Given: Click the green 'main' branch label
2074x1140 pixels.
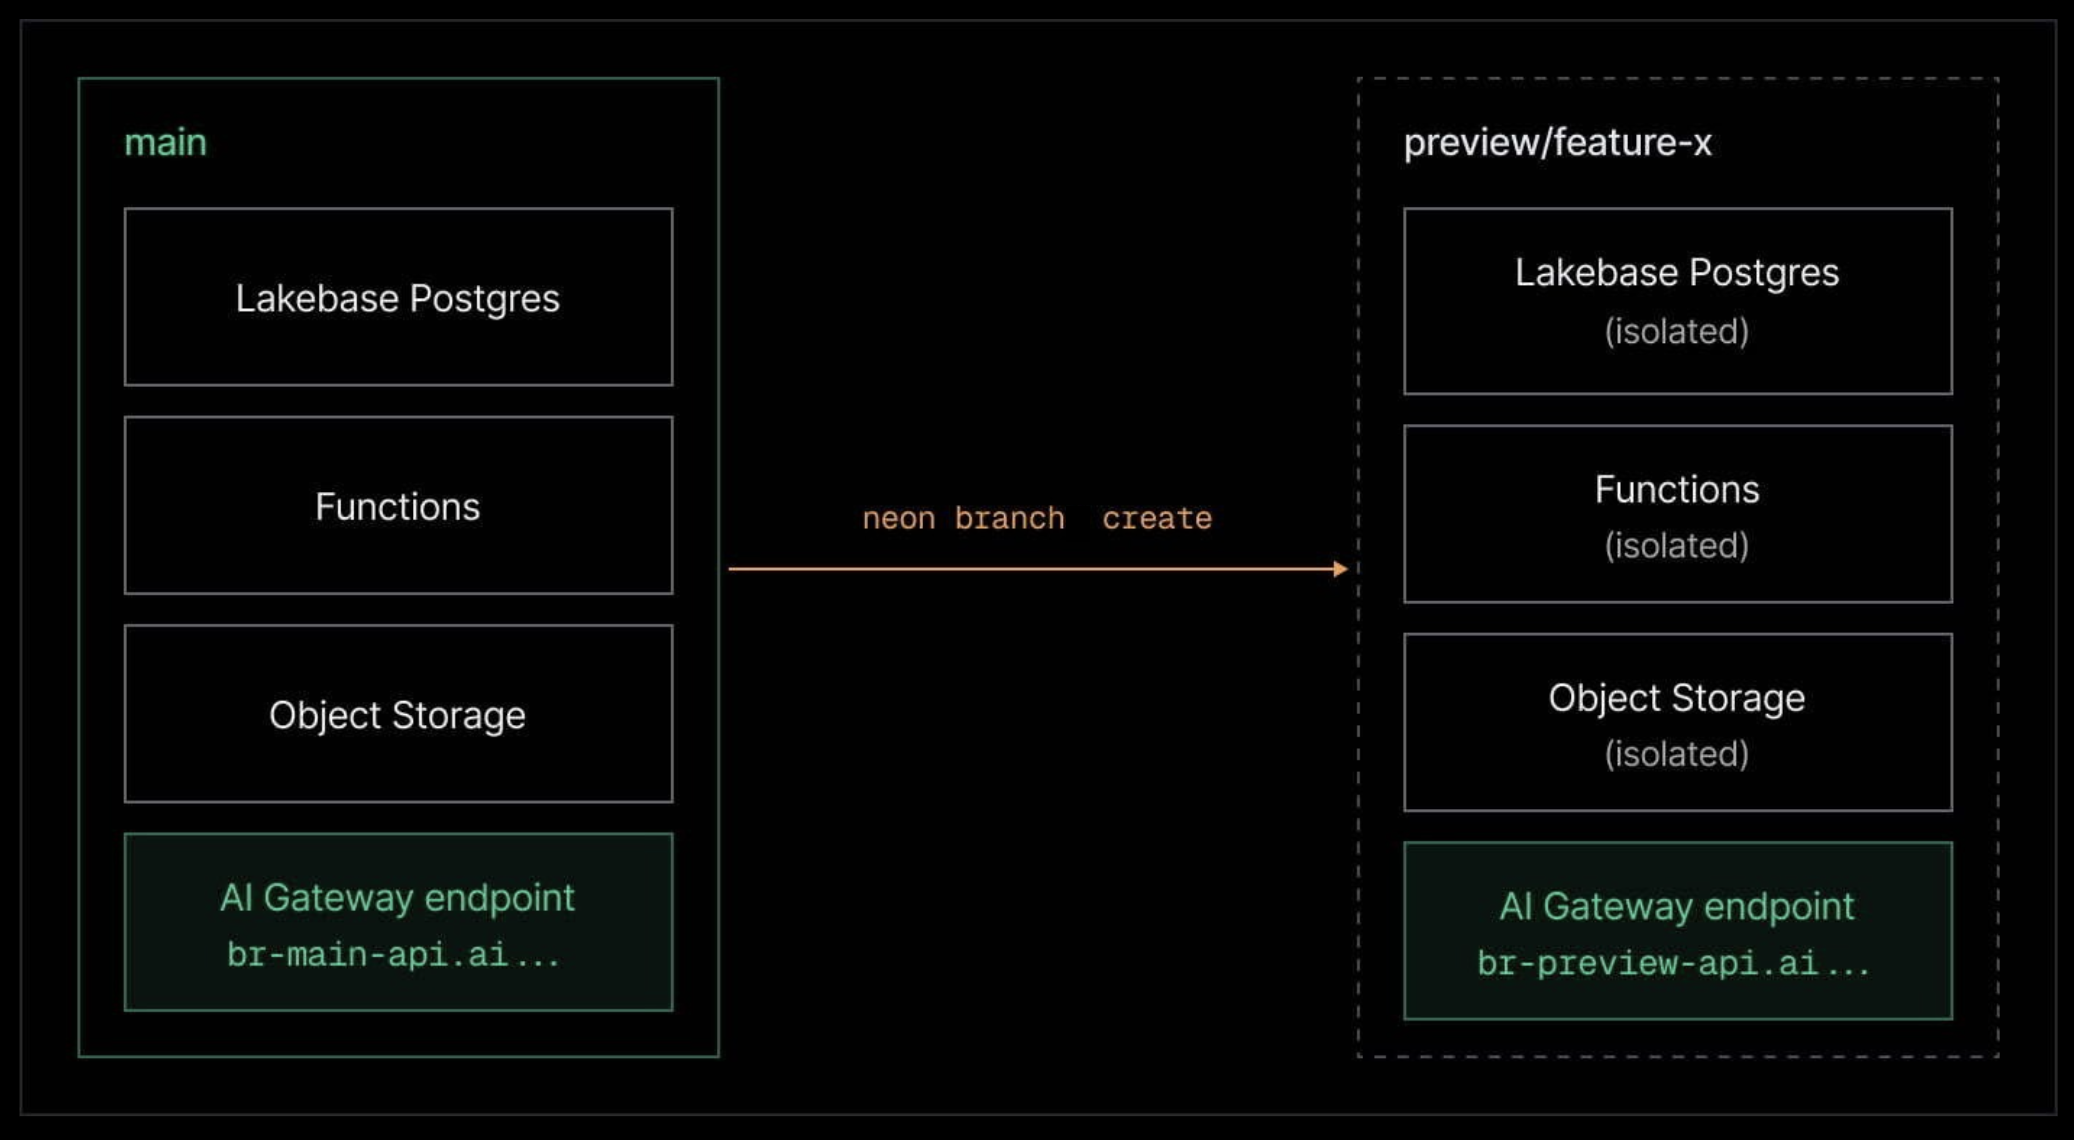Looking at the screenshot, I should (165, 142).
